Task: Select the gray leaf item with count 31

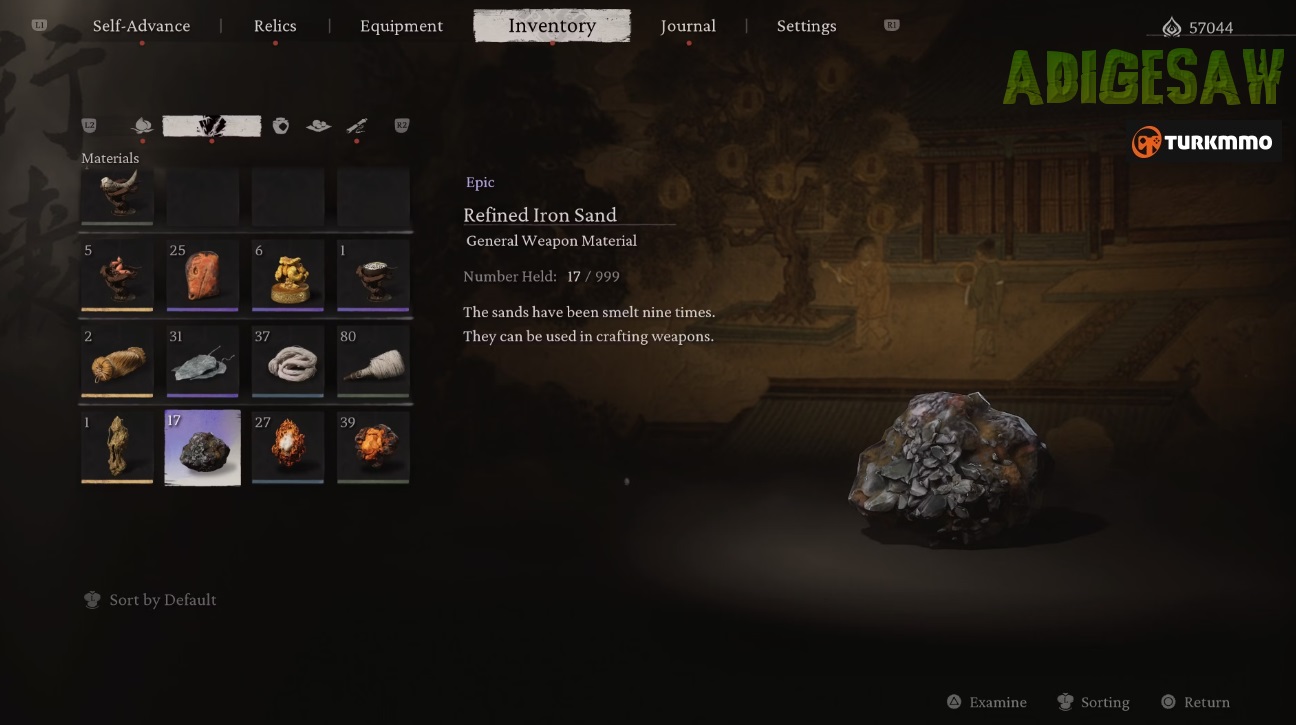Action: (x=203, y=361)
